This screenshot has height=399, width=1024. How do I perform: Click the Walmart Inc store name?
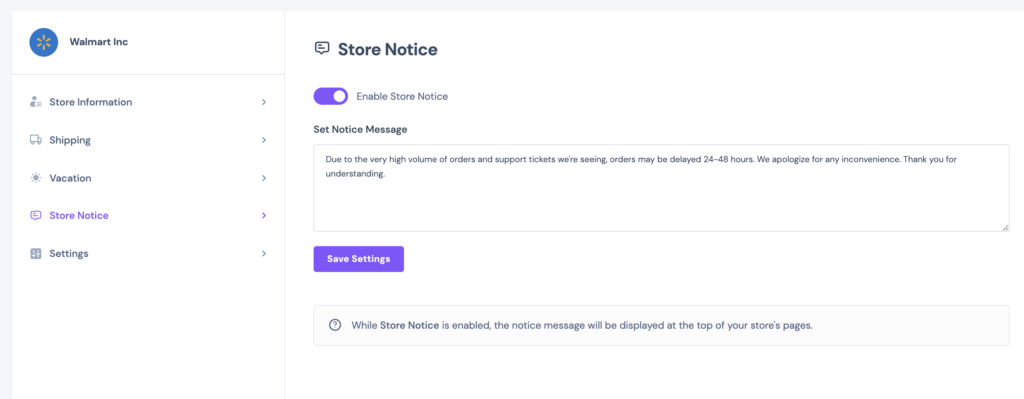[99, 42]
